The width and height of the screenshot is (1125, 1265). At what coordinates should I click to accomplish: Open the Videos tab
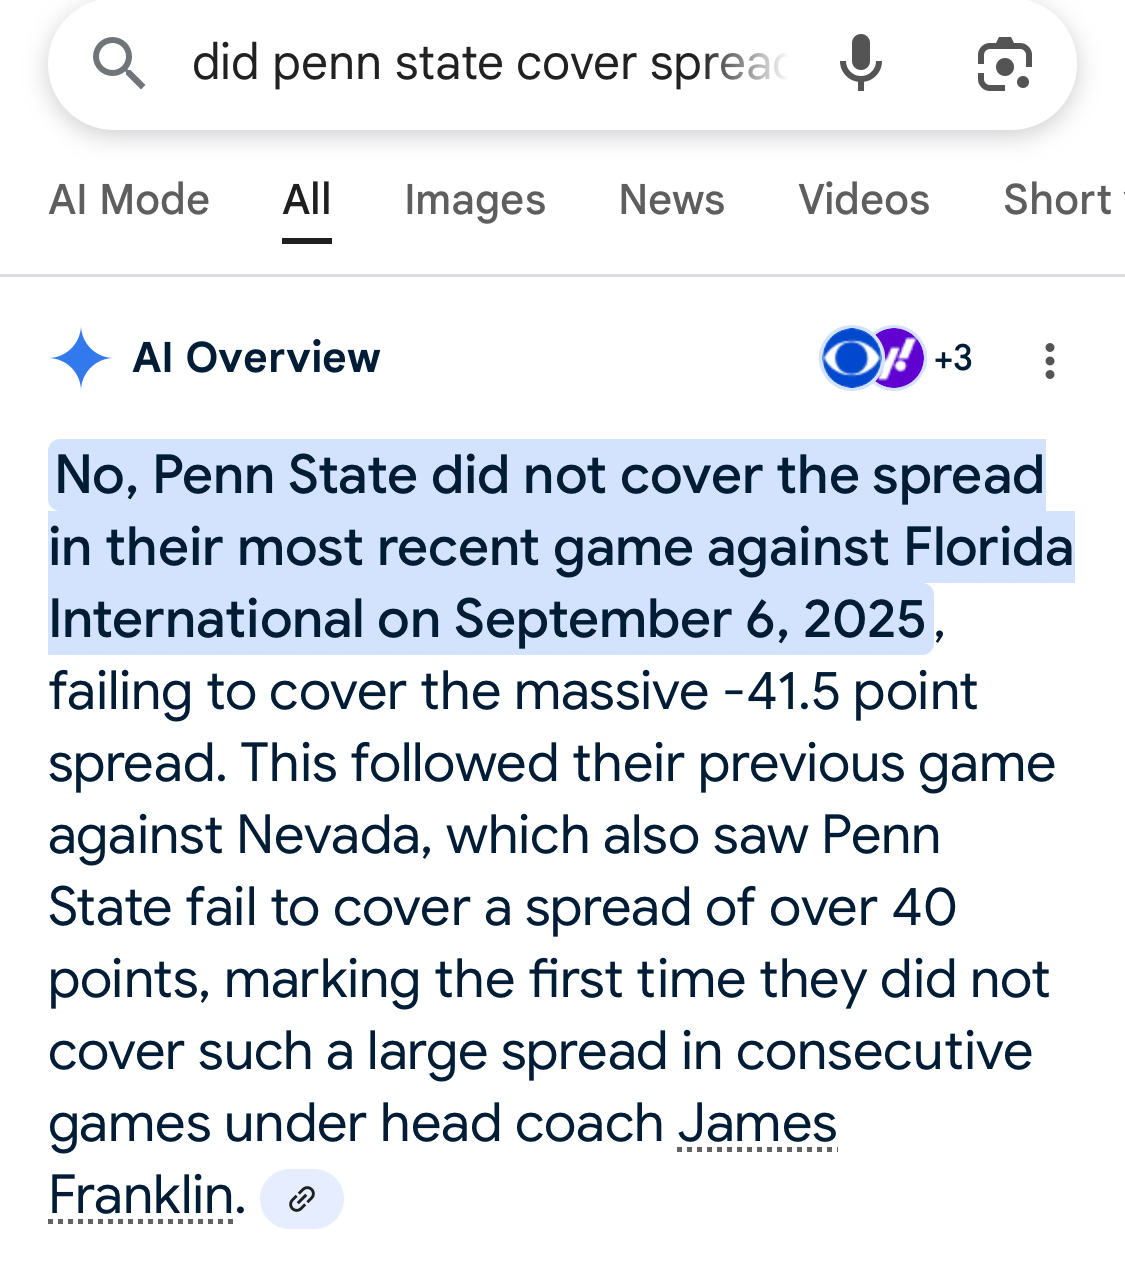[x=864, y=200]
